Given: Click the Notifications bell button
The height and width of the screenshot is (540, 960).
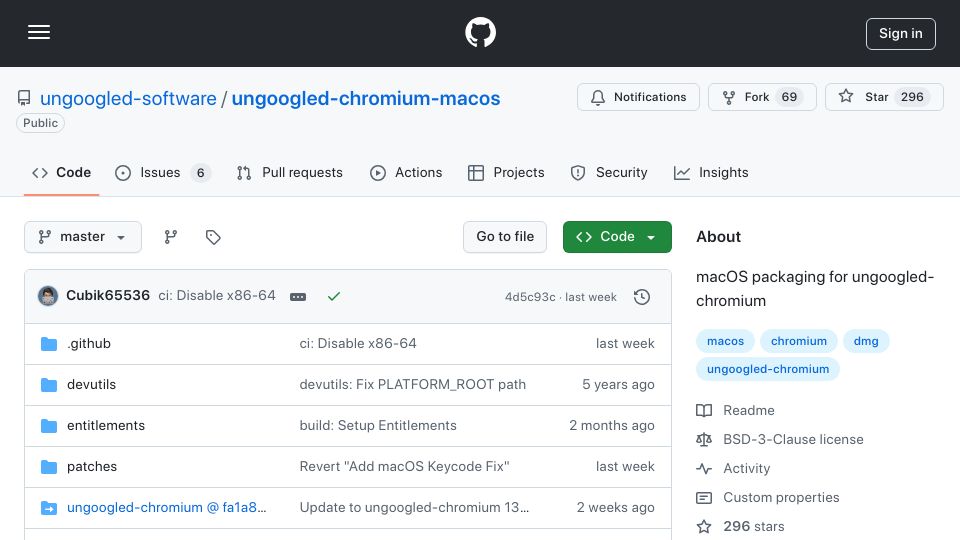Looking at the screenshot, I should [x=638, y=97].
